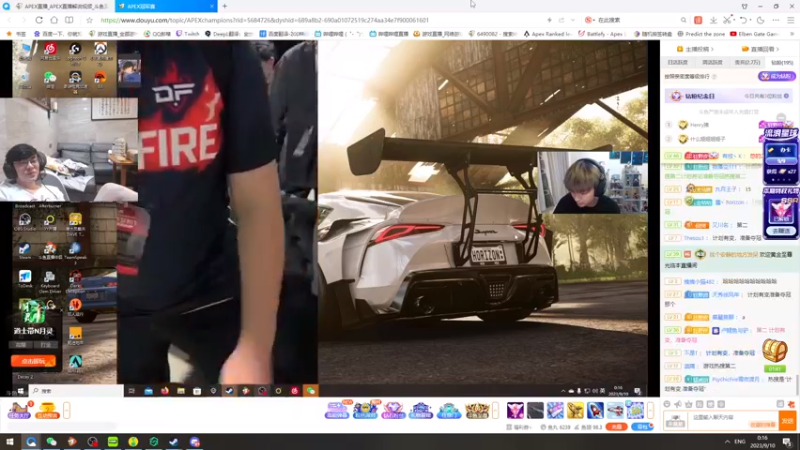Open the Apex Ranked bookmark
Viewport: 800px width, 450px height.
pos(547,34)
